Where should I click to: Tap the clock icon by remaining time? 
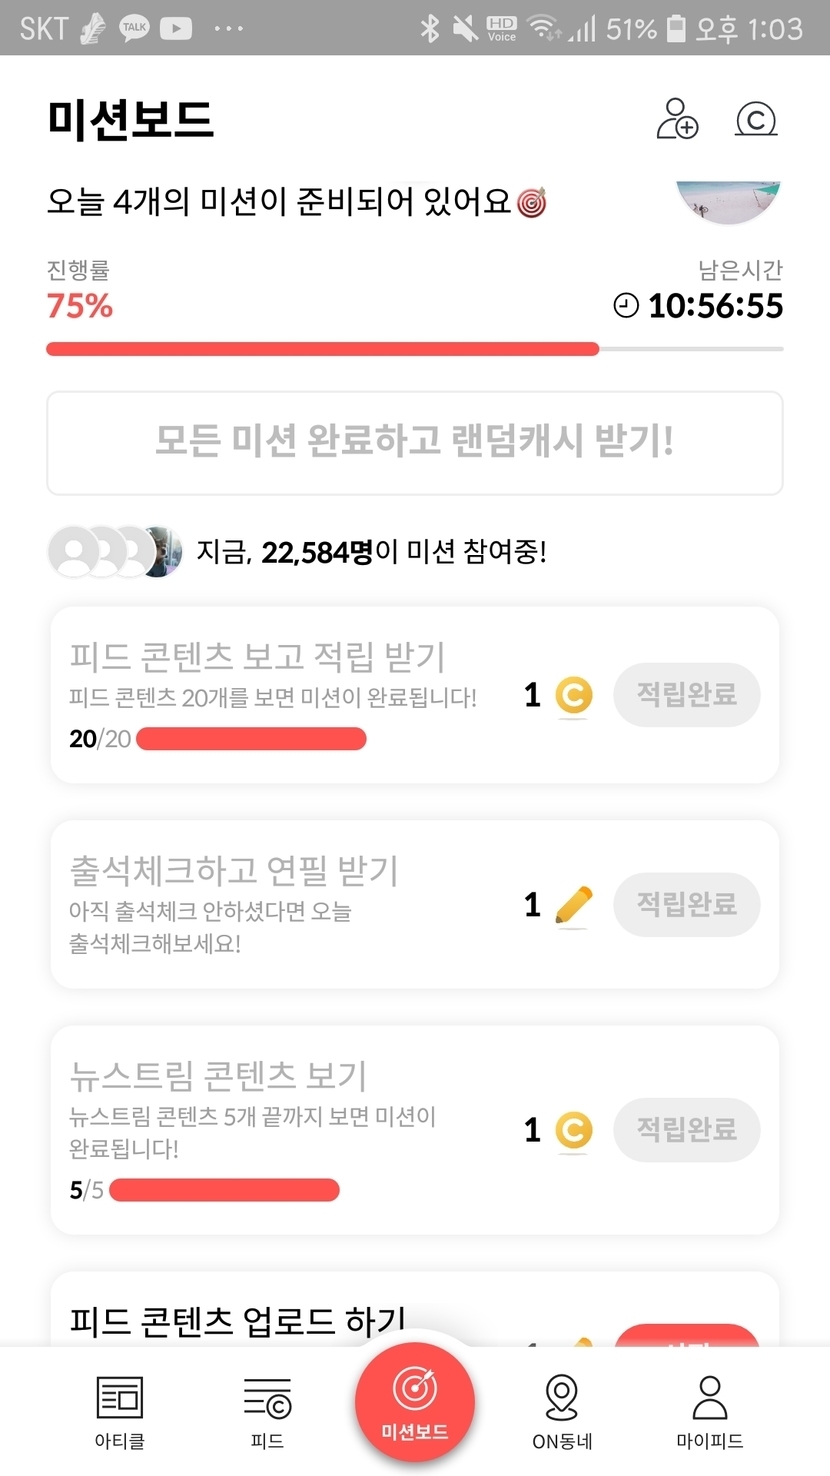626,306
